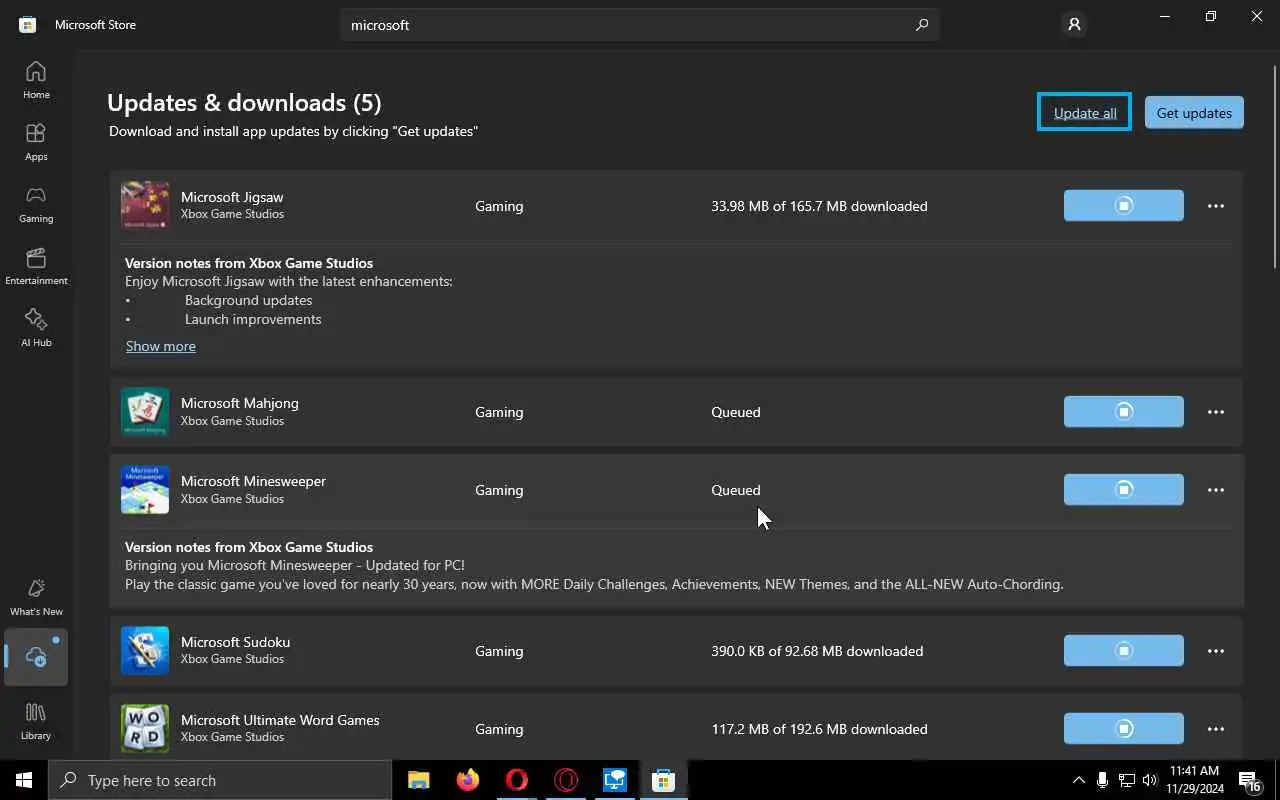The width and height of the screenshot is (1280, 800).
Task: Click '33.98 MB of 165.7 MB downloaded' text
Action: coord(819,206)
